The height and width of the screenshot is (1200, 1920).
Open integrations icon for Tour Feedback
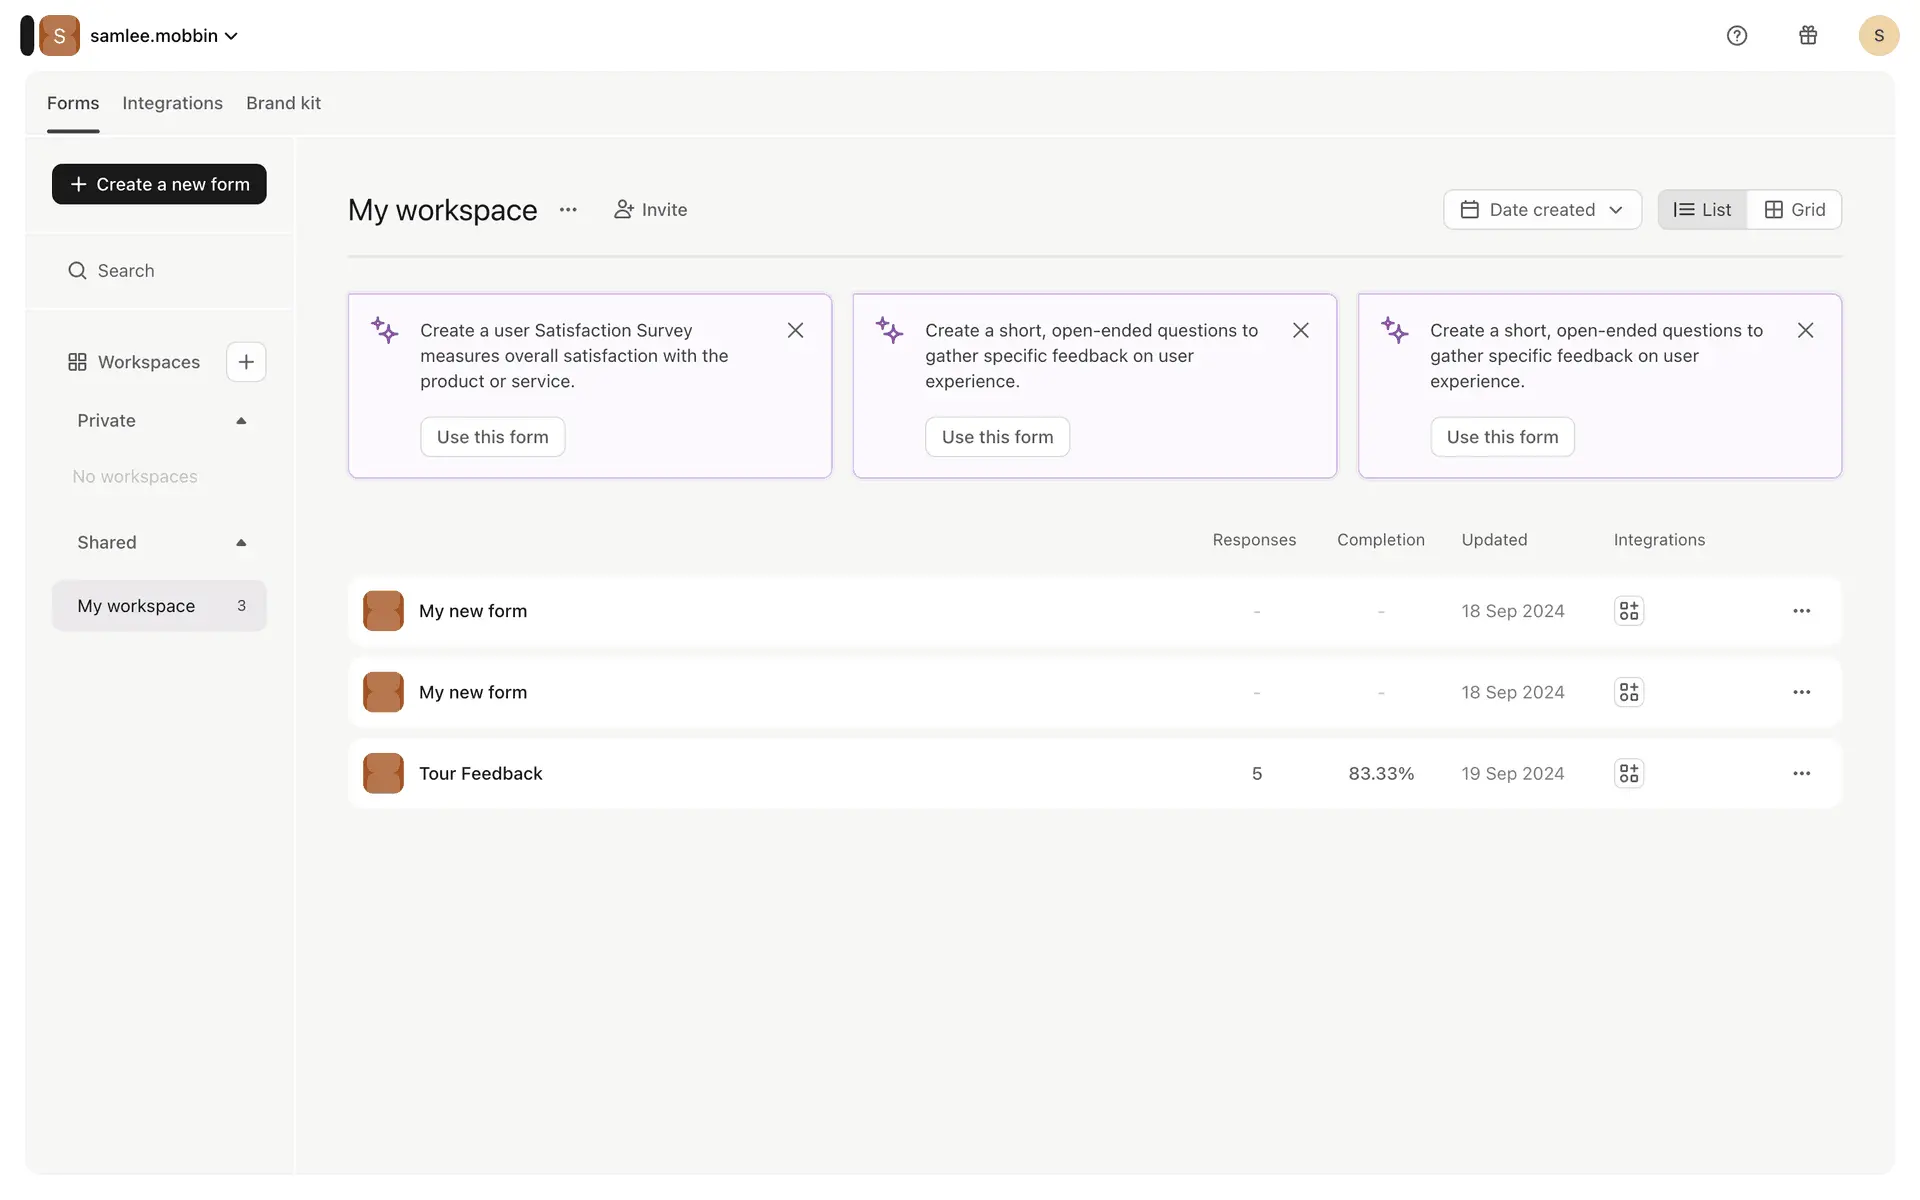(x=1629, y=774)
